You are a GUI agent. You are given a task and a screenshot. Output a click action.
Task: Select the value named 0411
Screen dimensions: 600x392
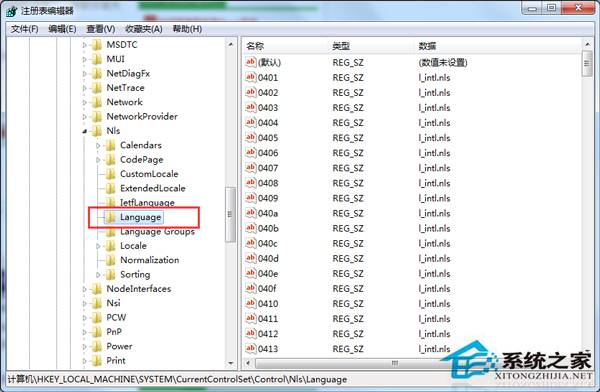(268, 319)
